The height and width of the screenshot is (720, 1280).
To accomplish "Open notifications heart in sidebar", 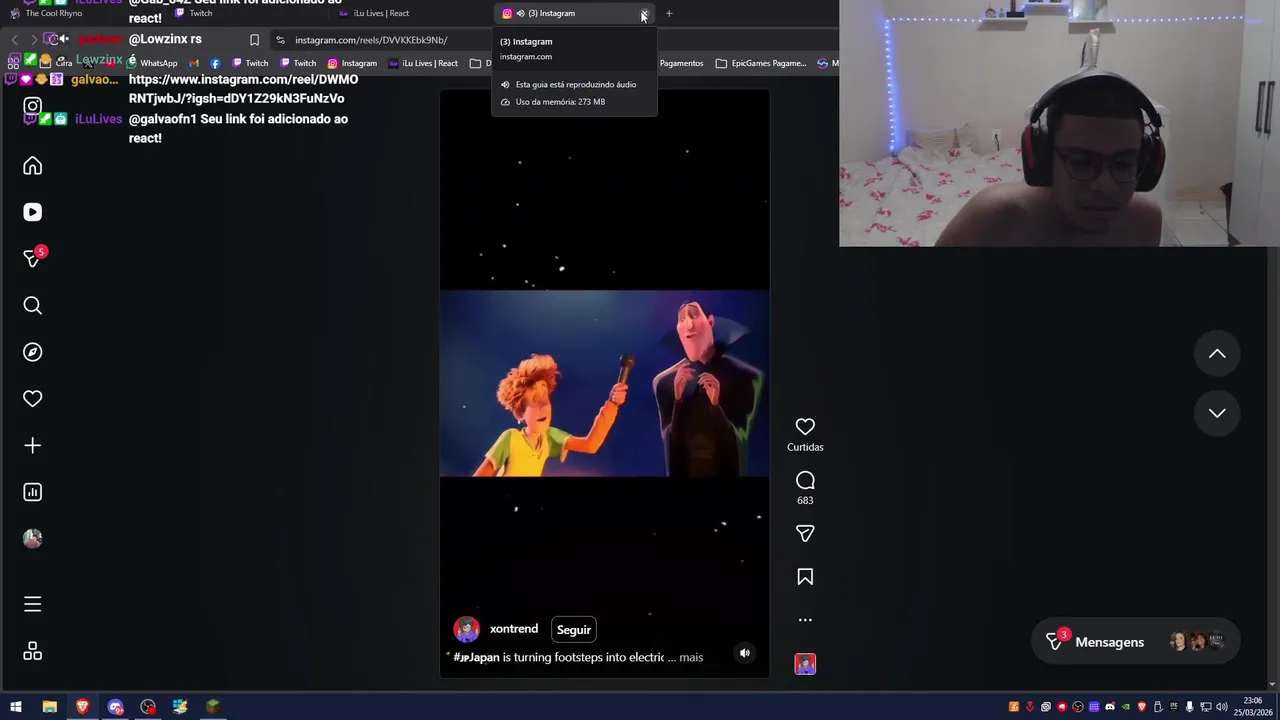I will click(33, 398).
